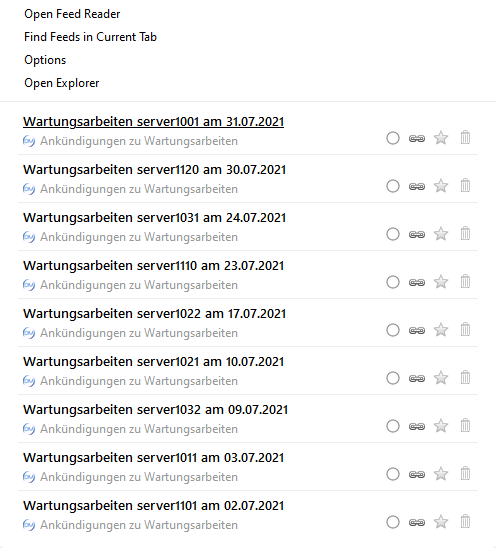
Task: Trash the server1021 entry
Action: 465,377
